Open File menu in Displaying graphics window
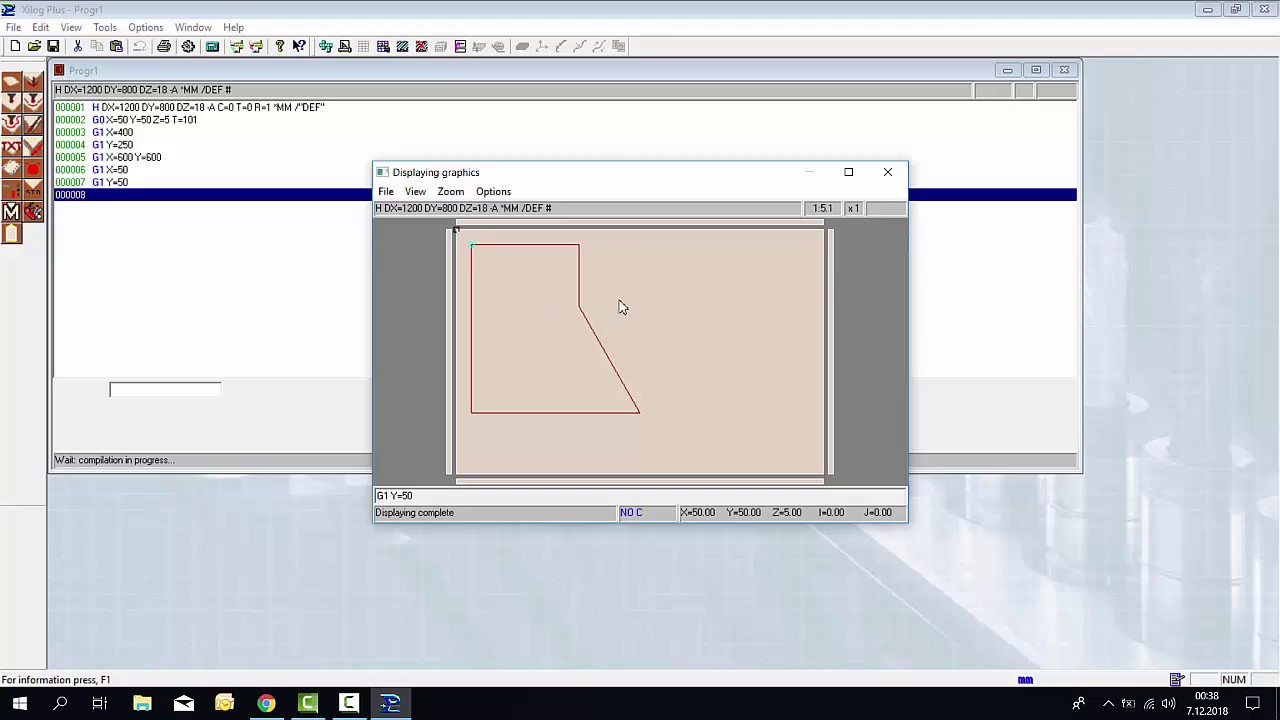 click(386, 191)
